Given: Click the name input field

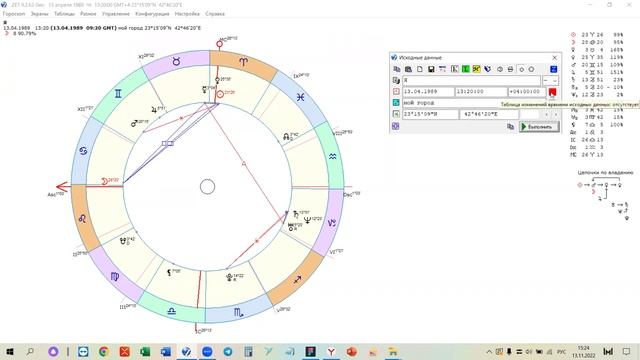Looking at the screenshot, I should tap(471, 80).
